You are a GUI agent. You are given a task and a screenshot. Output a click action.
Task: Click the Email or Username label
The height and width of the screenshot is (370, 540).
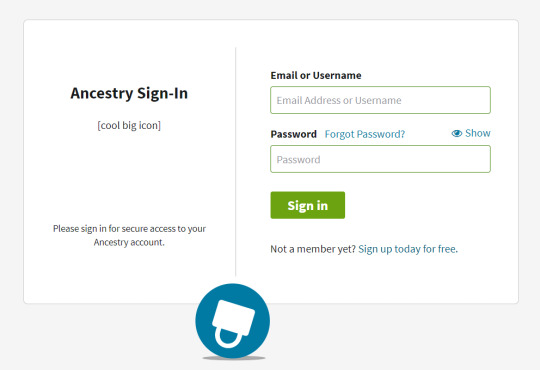coord(316,75)
